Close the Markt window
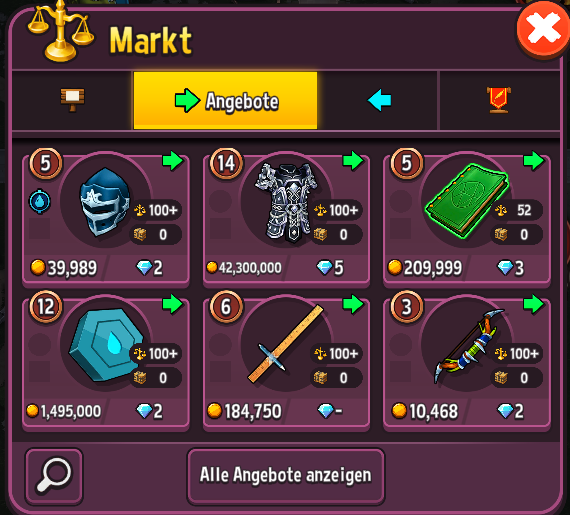Viewport: 570px width, 515px height. click(x=543, y=30)
